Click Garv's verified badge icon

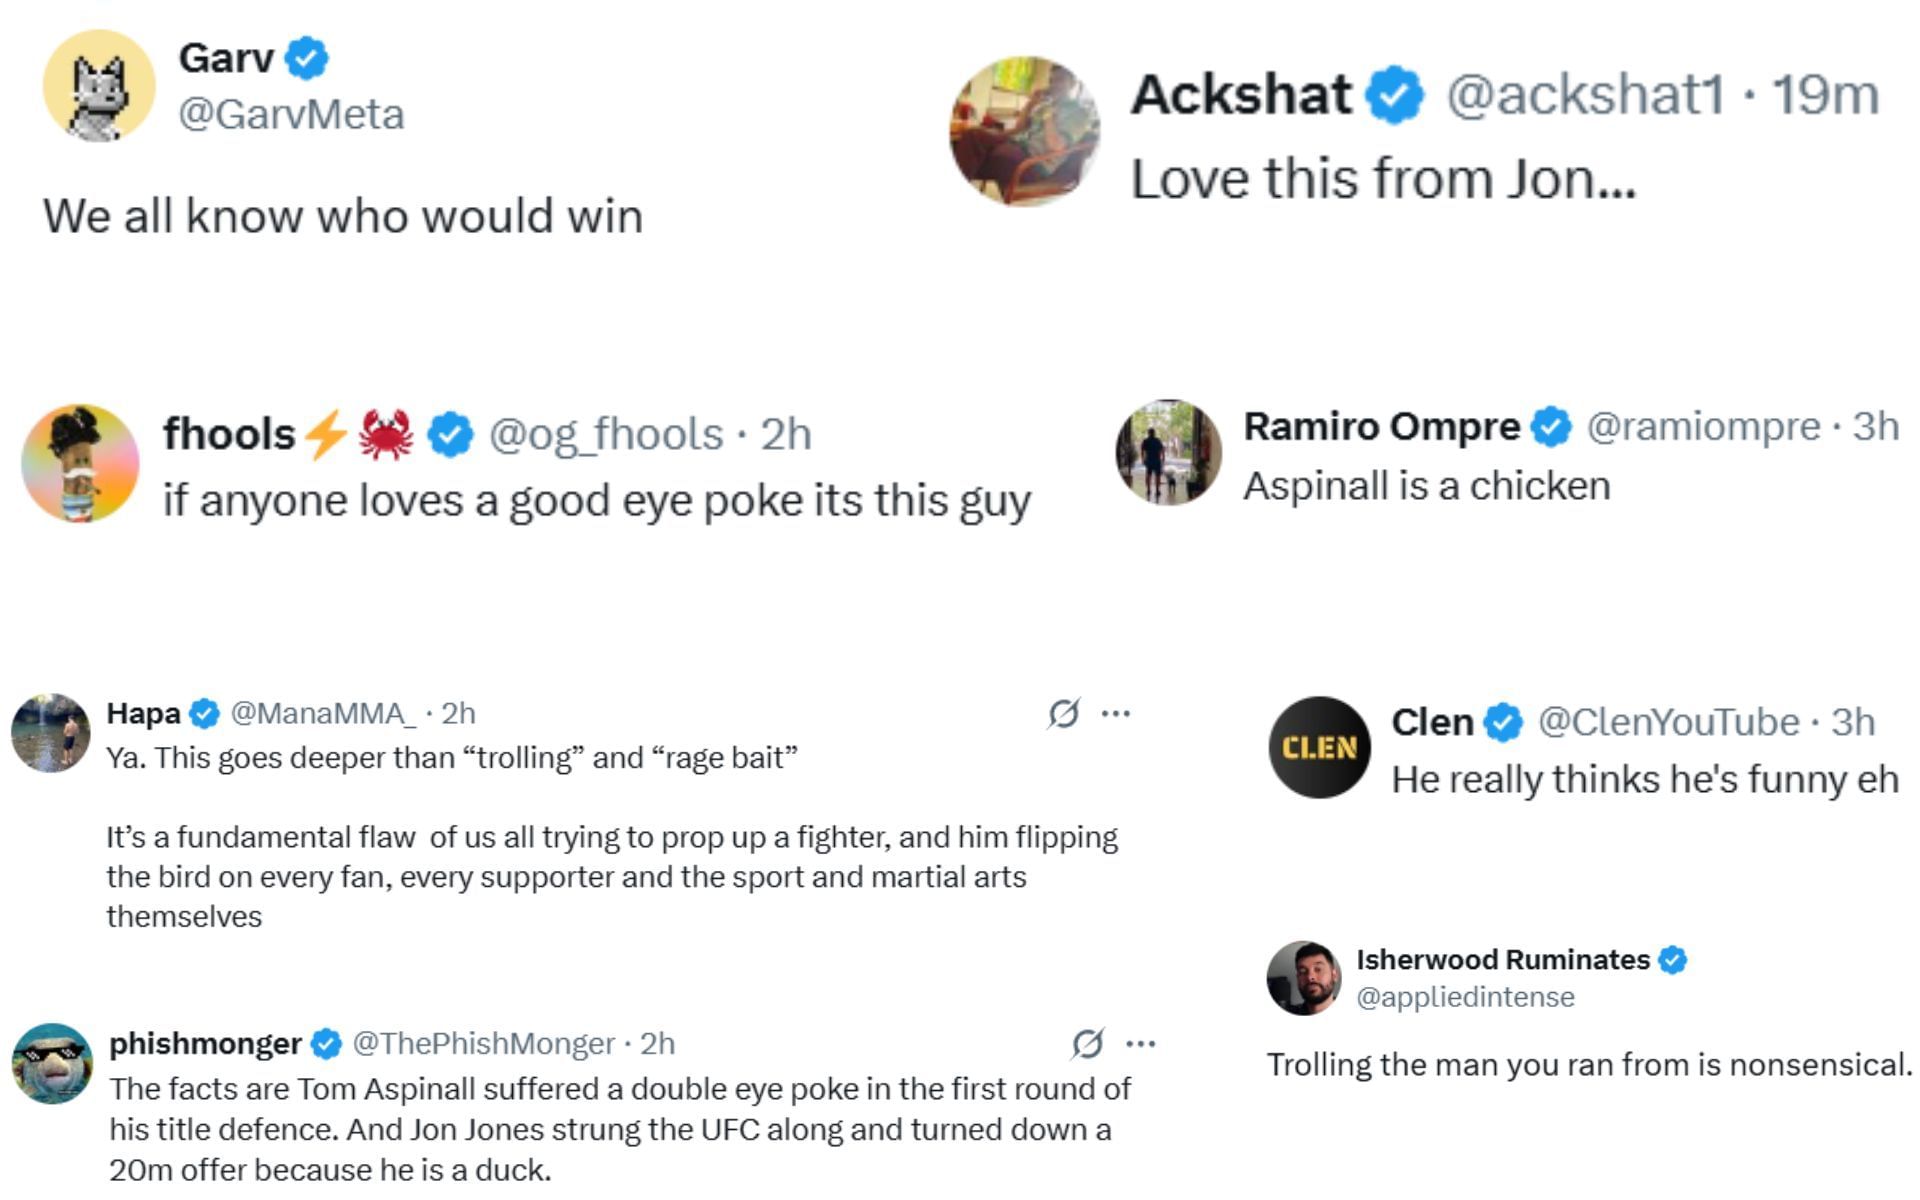[x=307, y=58]
